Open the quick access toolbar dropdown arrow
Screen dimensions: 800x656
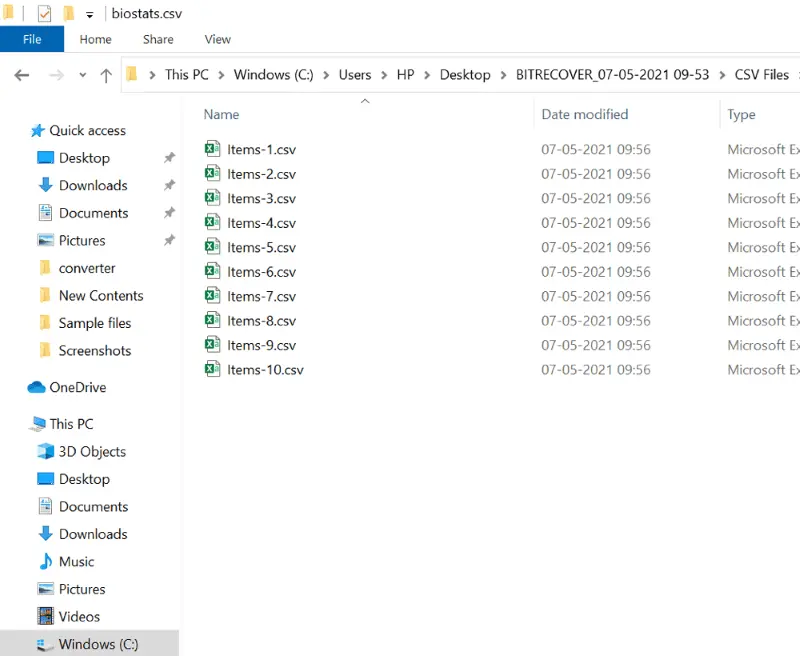[89, 15]
